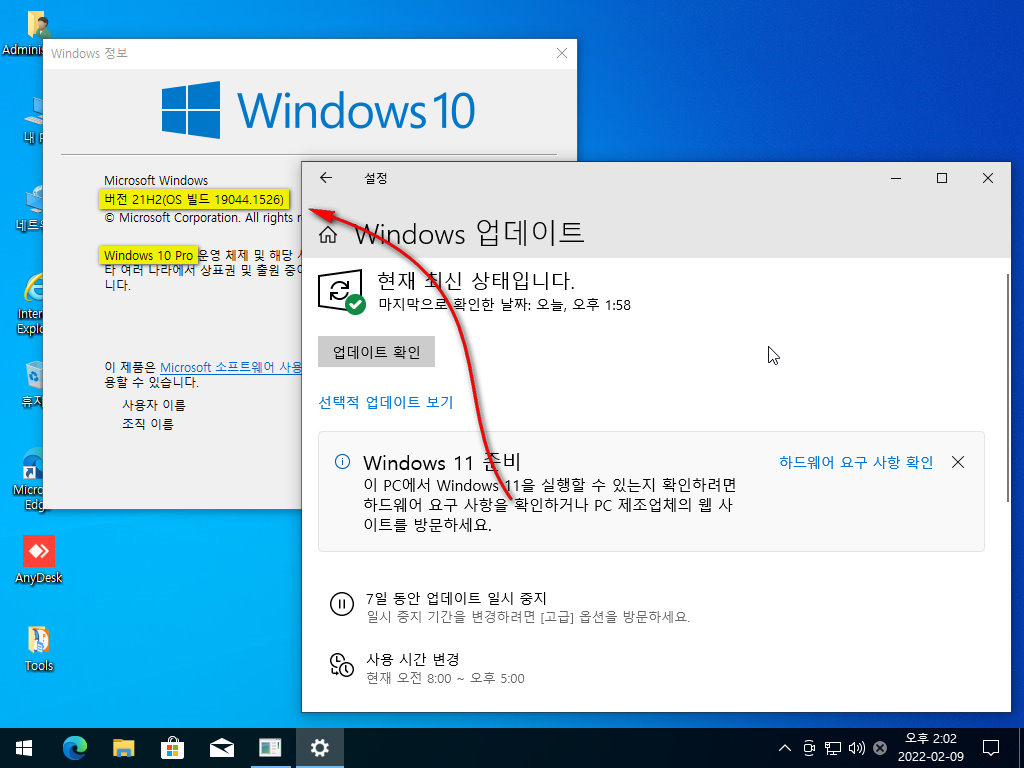1024x768 pixels.
Task: Select the Microsoft Edge desktop shortcut
Action: point(29,479)
